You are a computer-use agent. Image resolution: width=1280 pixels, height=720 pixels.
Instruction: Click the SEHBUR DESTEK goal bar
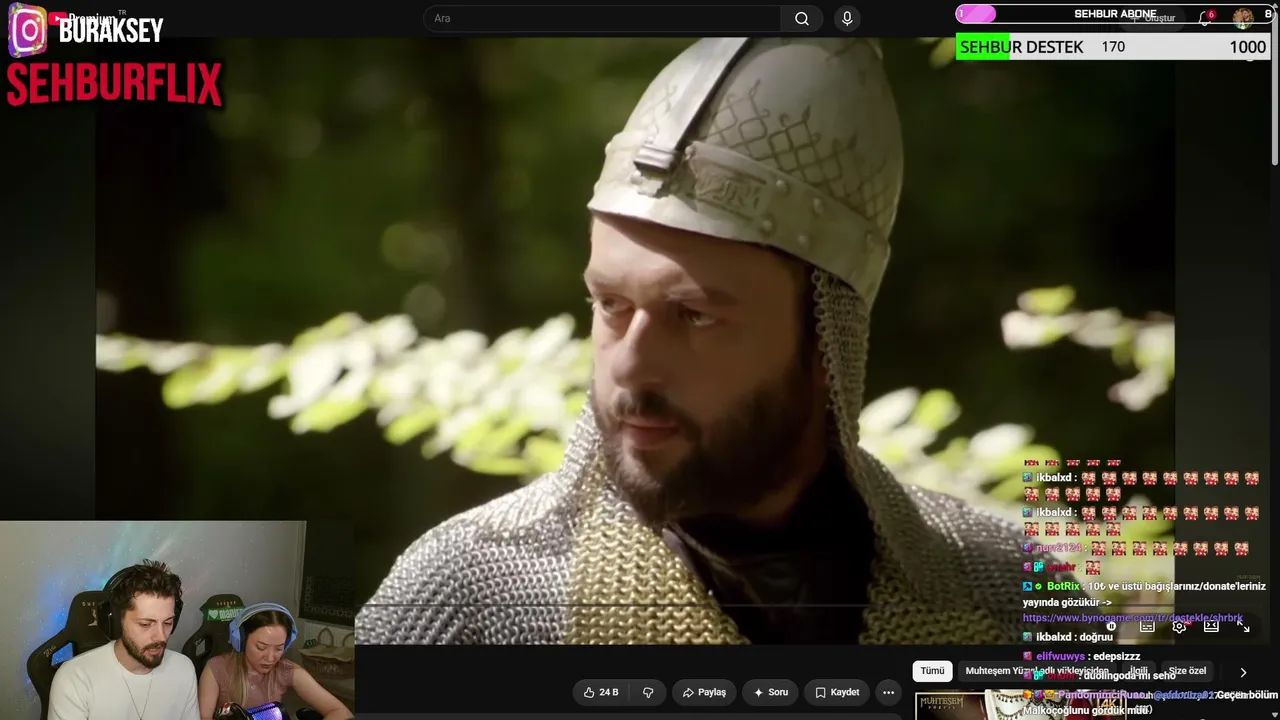(1113, 47)
